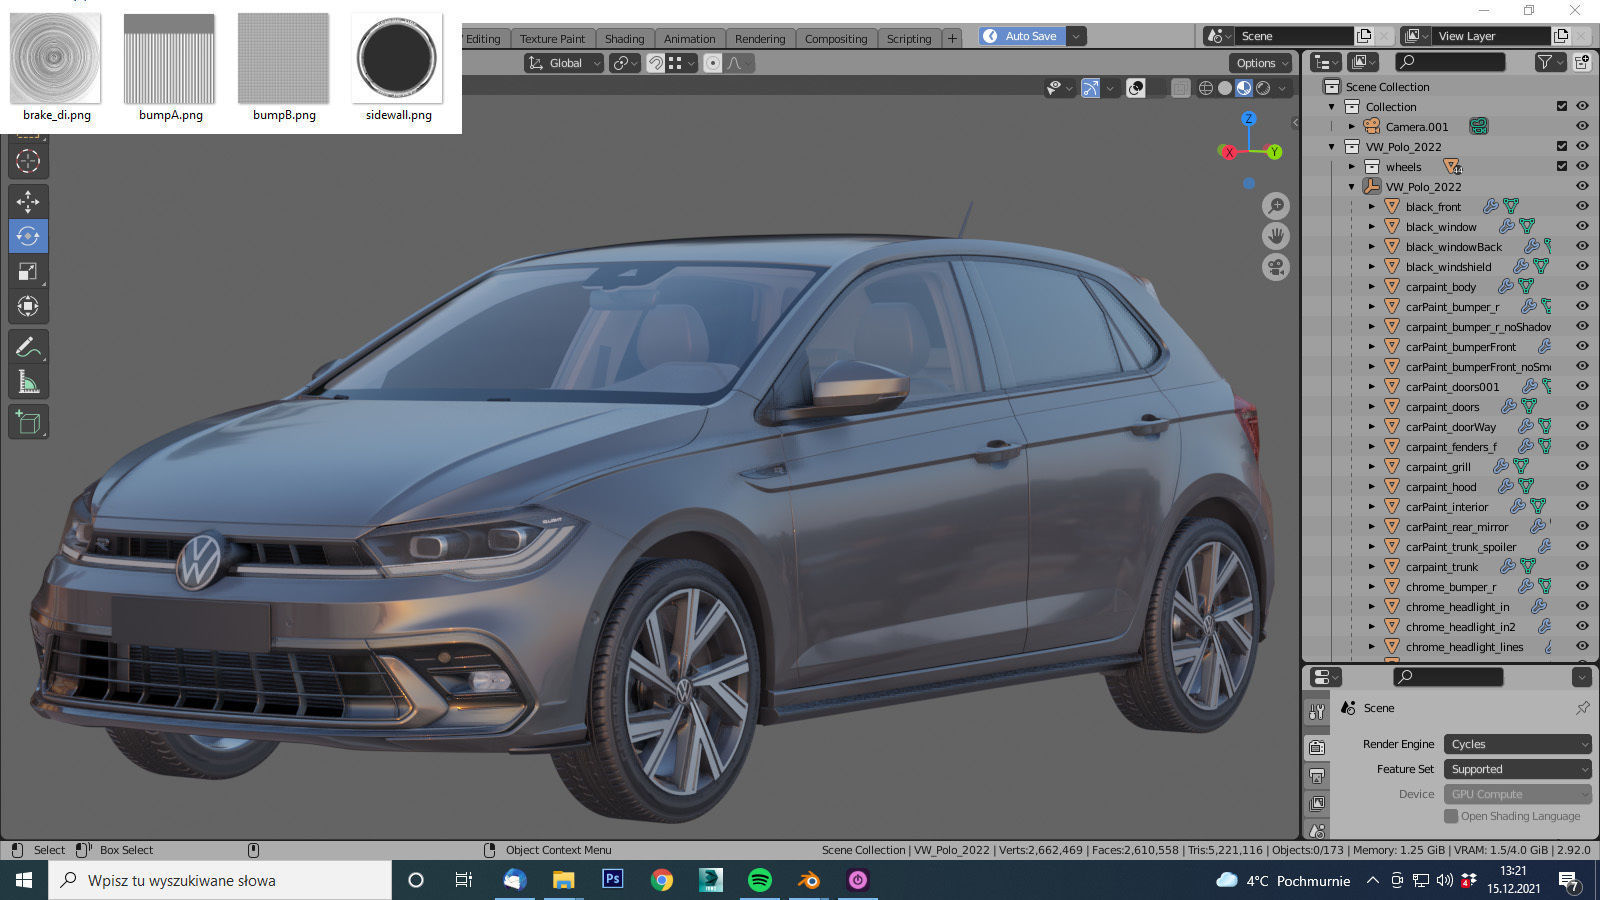Toggle X-ray mode in the viewport
The image size is (1600, 900).
click(1180, 88)
